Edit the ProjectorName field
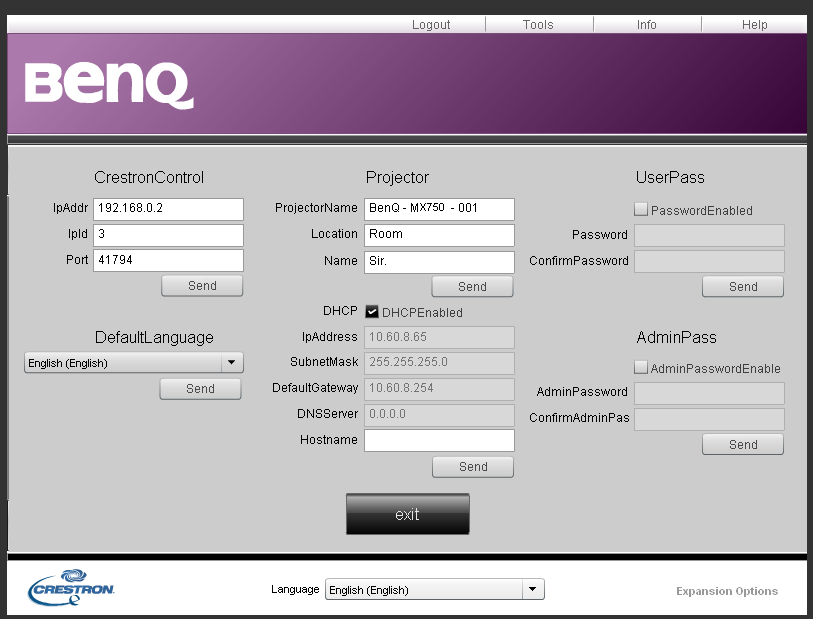Viewport: 813px width, 619px height. click(x=439, y=209)
